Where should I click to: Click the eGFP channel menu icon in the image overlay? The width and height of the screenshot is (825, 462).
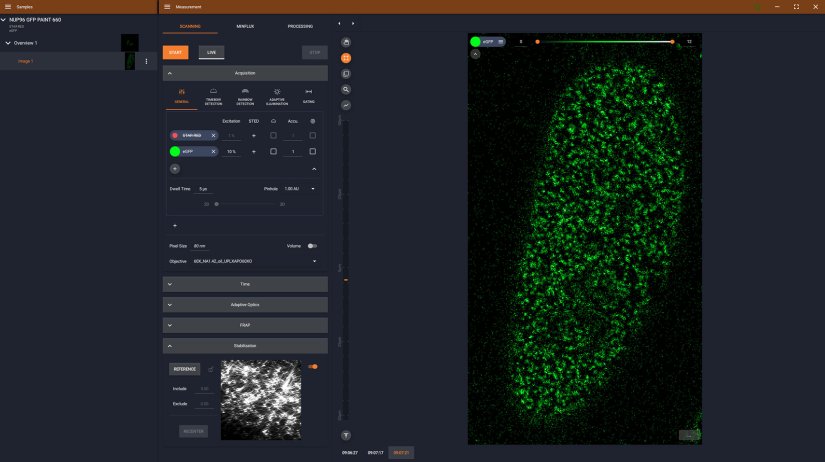coord(500,42)
